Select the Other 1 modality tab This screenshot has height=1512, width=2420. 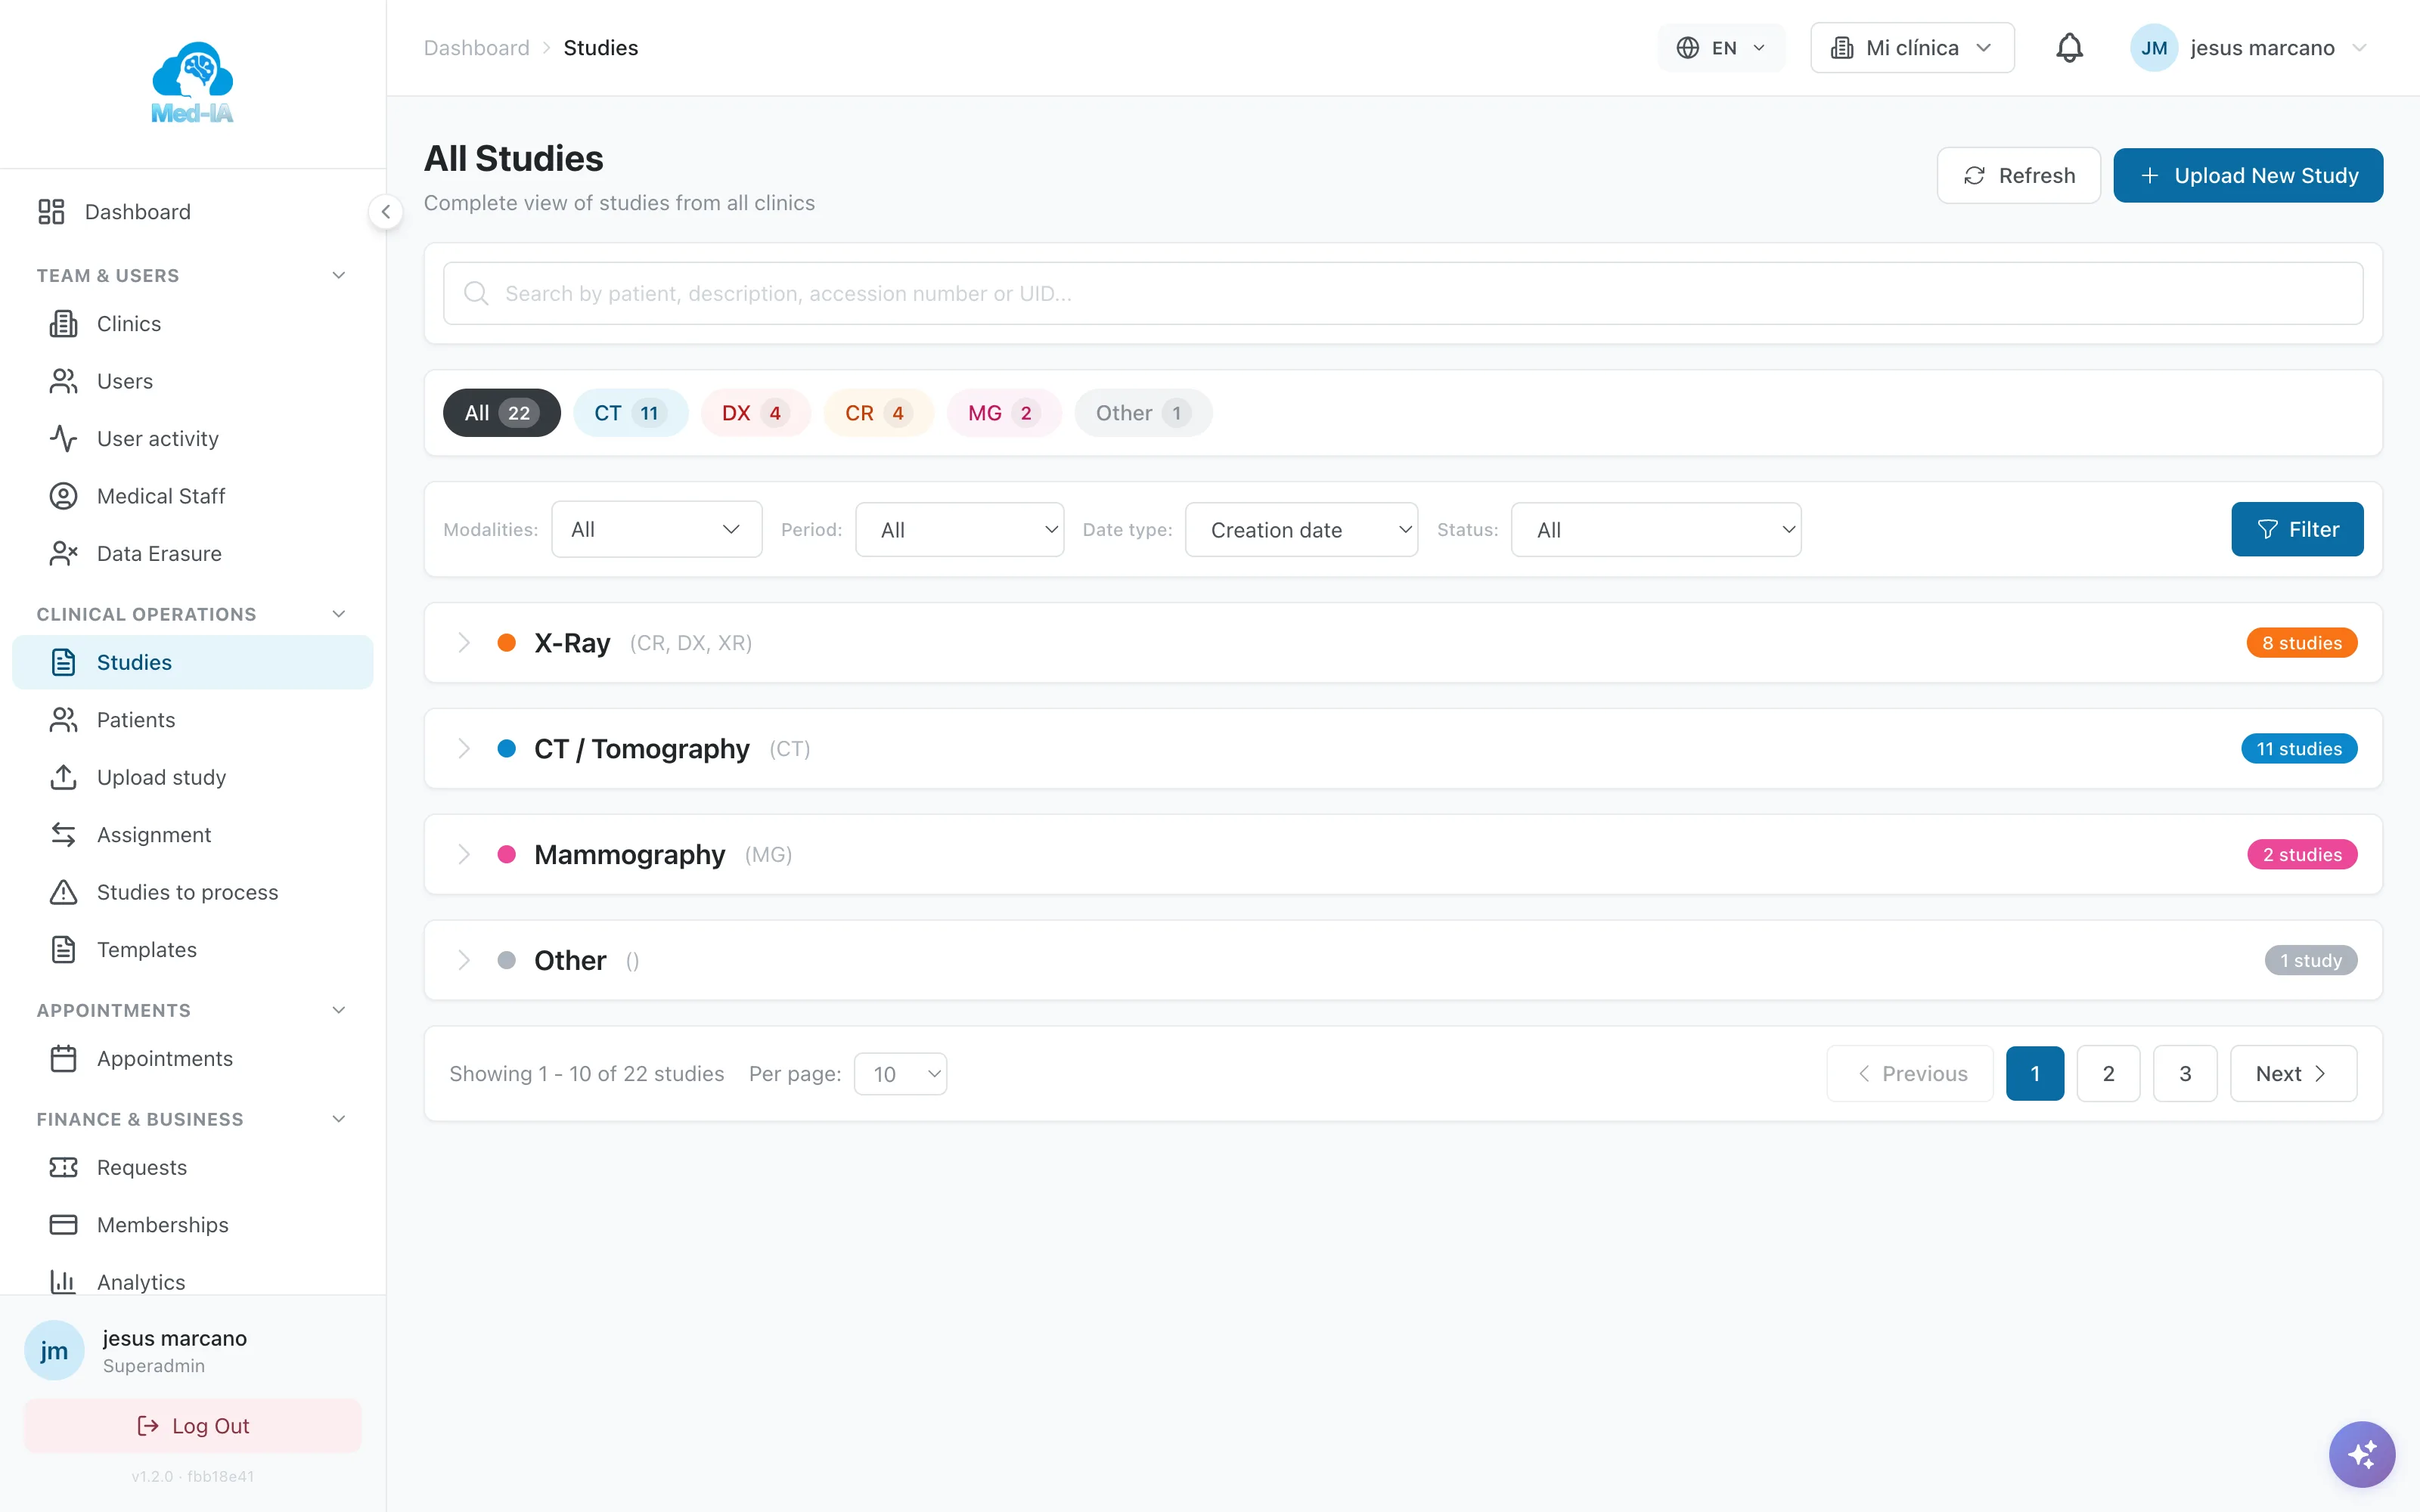[1143, 413]
